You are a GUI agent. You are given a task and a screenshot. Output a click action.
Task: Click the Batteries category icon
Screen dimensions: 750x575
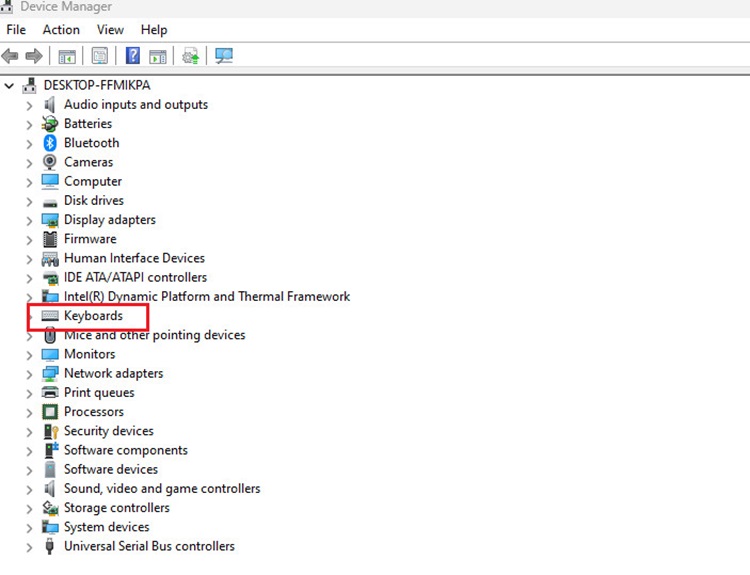click(50, 124)
